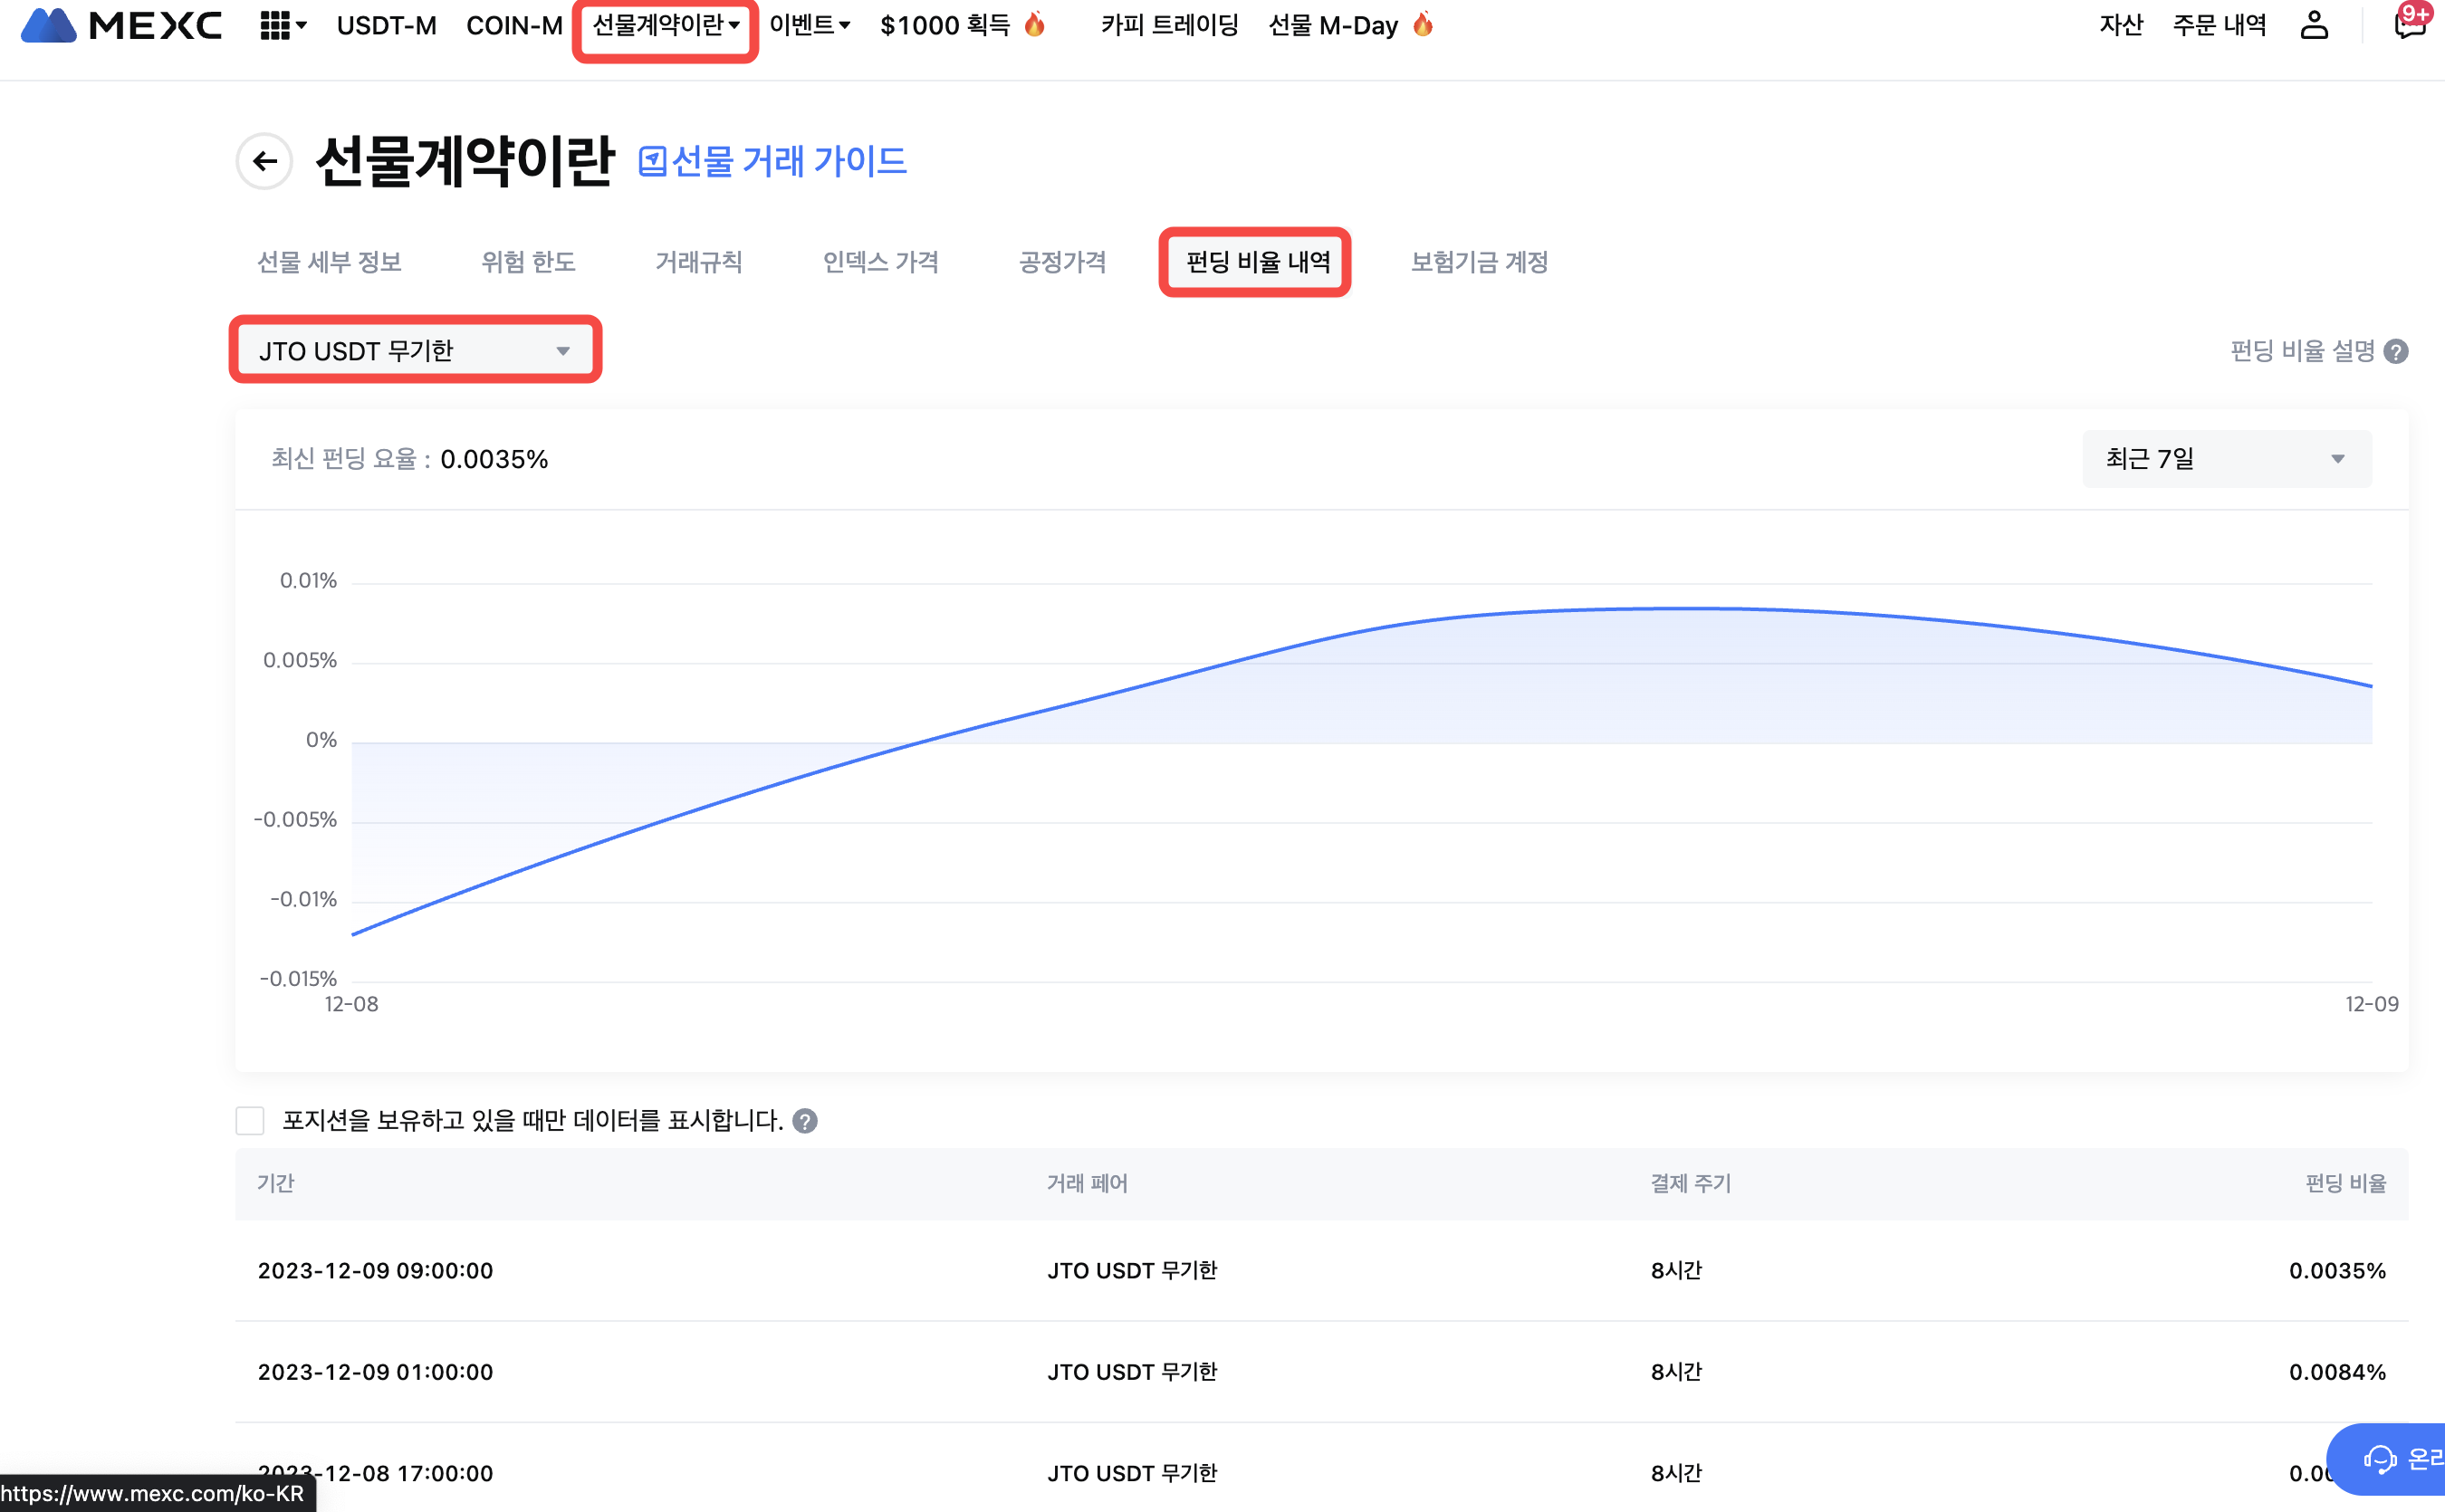Toggle the position-only data display option
Viewport: 2445px width, 1512px height.
[249, 1121]
